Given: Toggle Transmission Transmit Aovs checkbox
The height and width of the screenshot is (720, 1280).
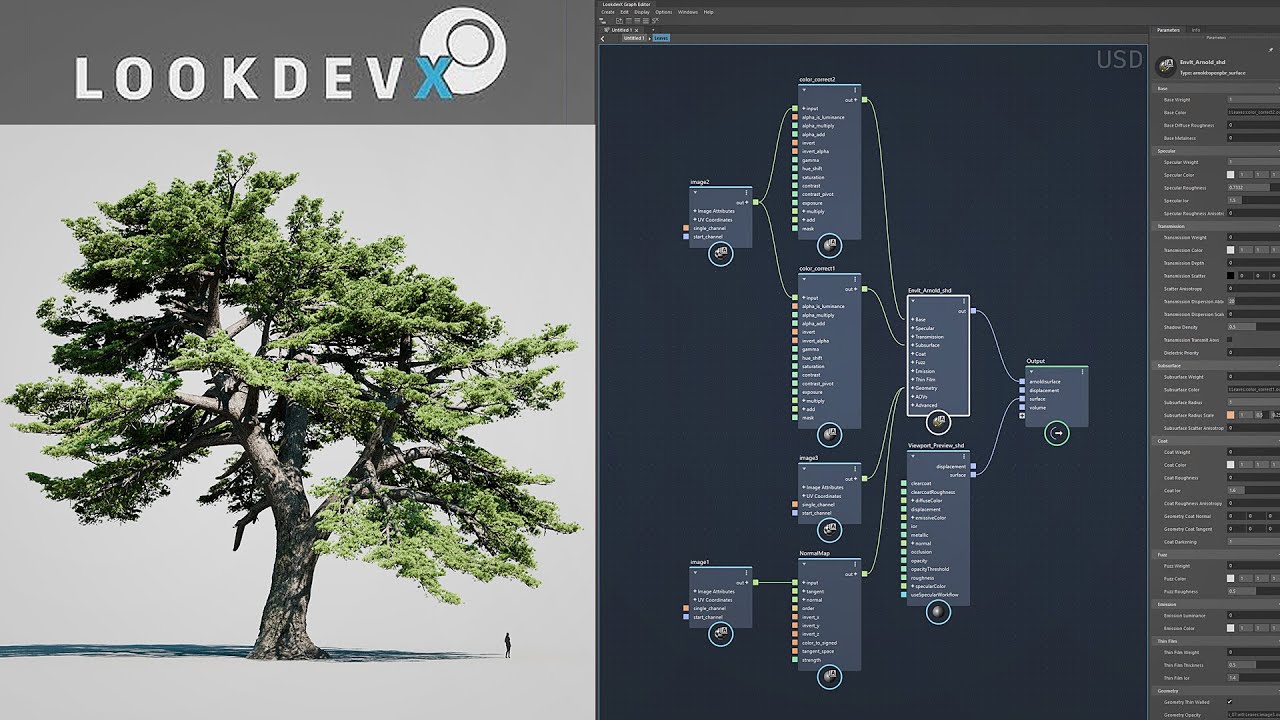Looking at the screenshot, I should pos(1231,340).
